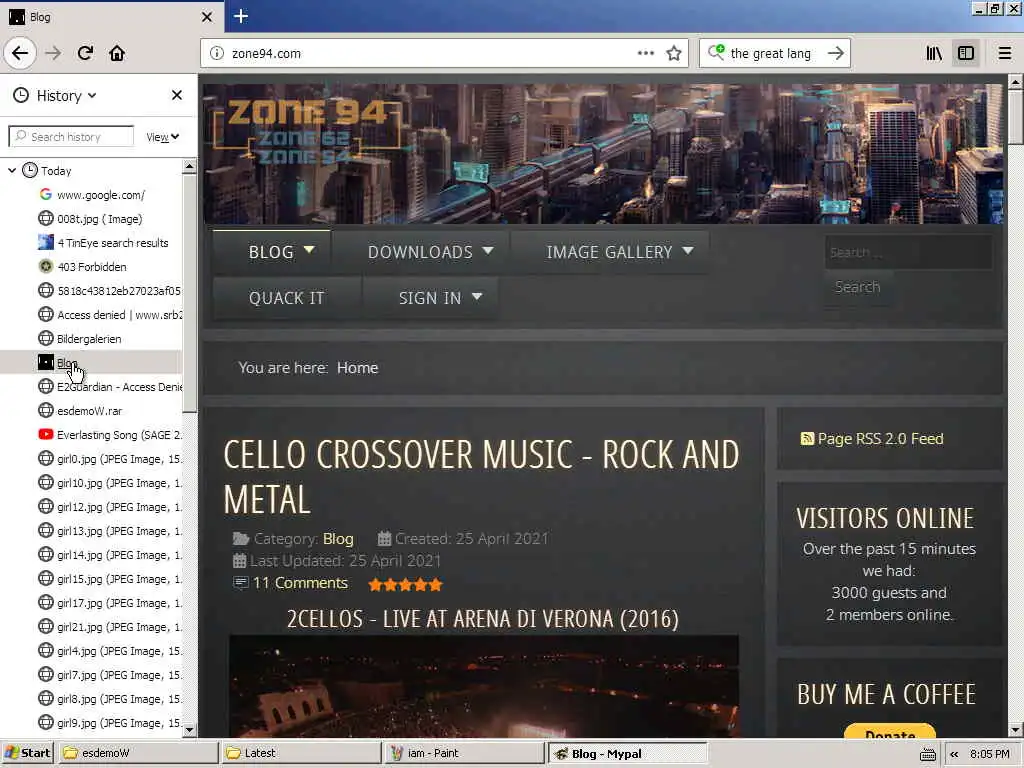This screenshot has width=1024, height=768.
Task: Expand the system tray arrows
Action: pos(954,754)
